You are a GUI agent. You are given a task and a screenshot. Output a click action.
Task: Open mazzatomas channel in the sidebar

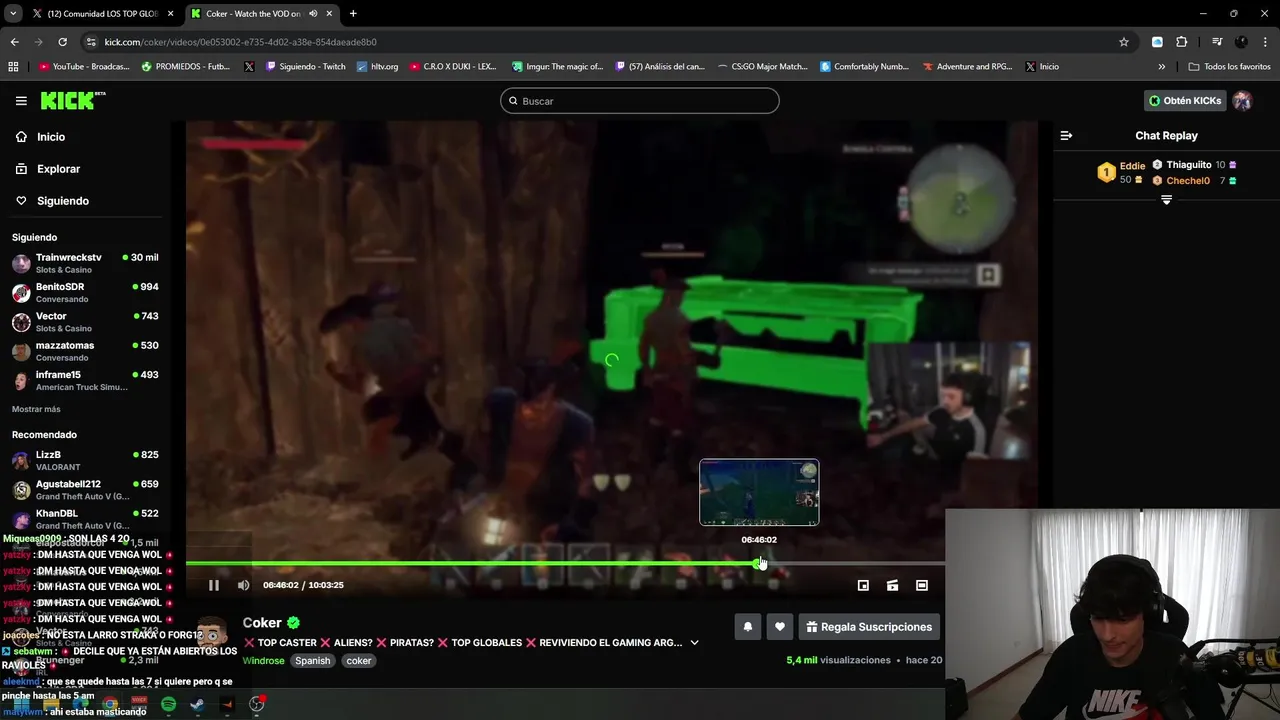[x=85, y=351]
